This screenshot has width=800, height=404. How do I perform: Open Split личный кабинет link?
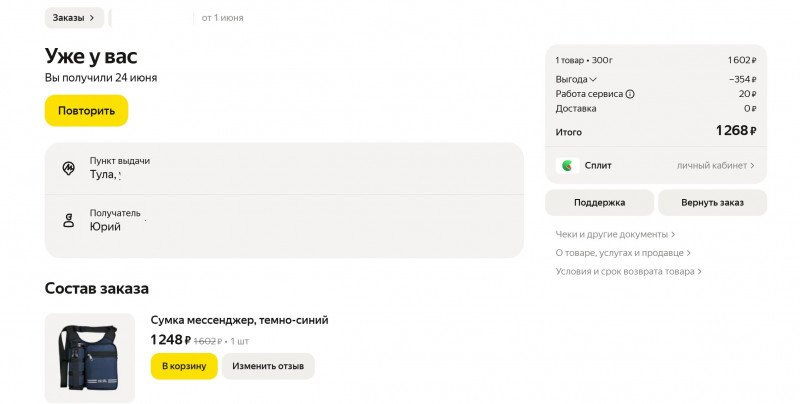click(x=715, y=165)
